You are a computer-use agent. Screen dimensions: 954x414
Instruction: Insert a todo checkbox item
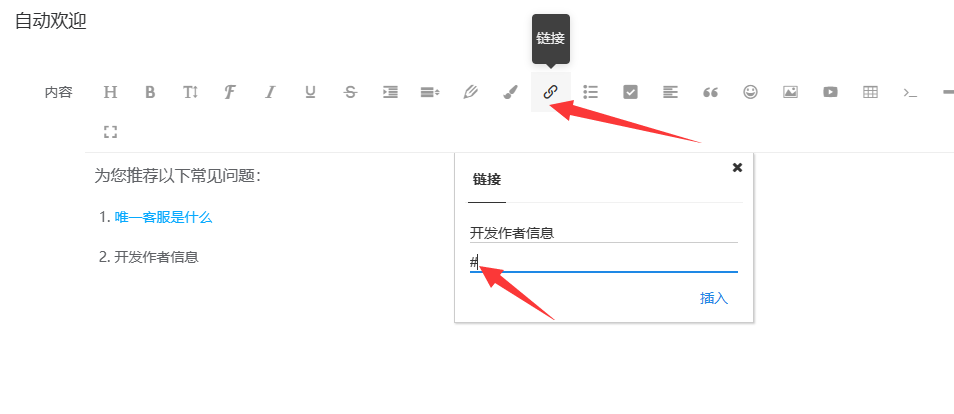click(x=630, y=92)
